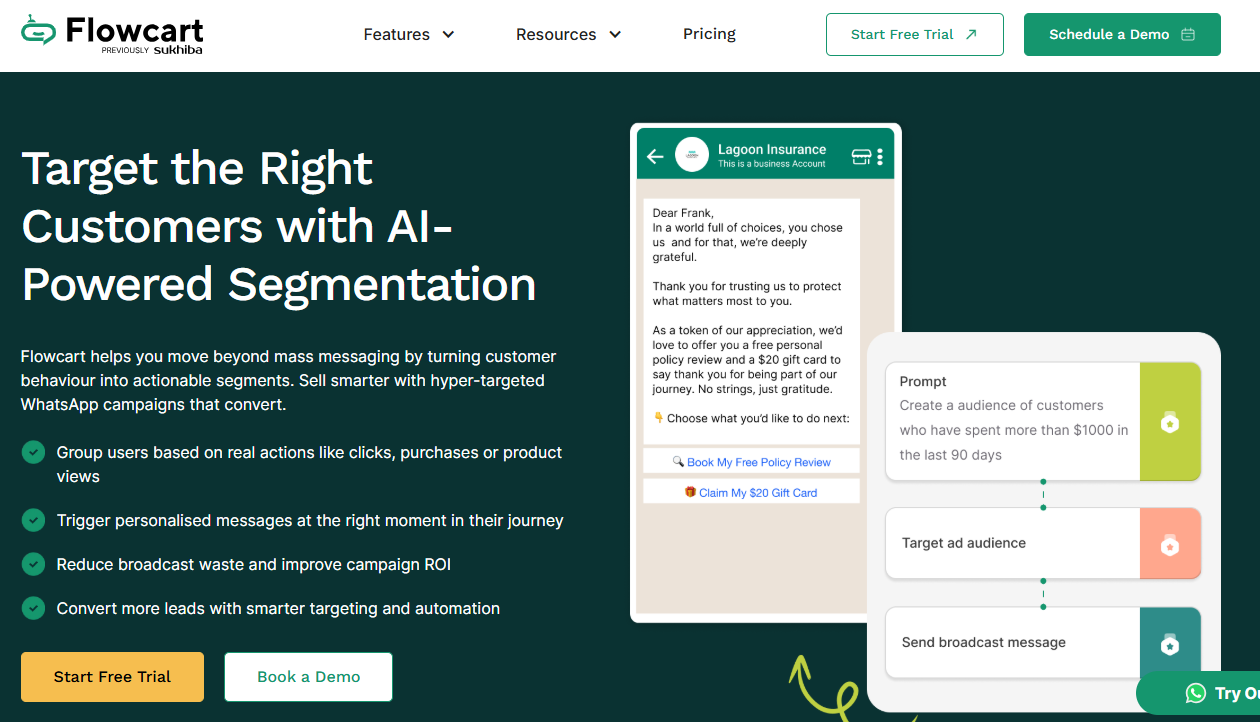Viewport: 1260px width, 722px height.
Task: Click the Schedule a Demo button
Action: pos(1122,34)
